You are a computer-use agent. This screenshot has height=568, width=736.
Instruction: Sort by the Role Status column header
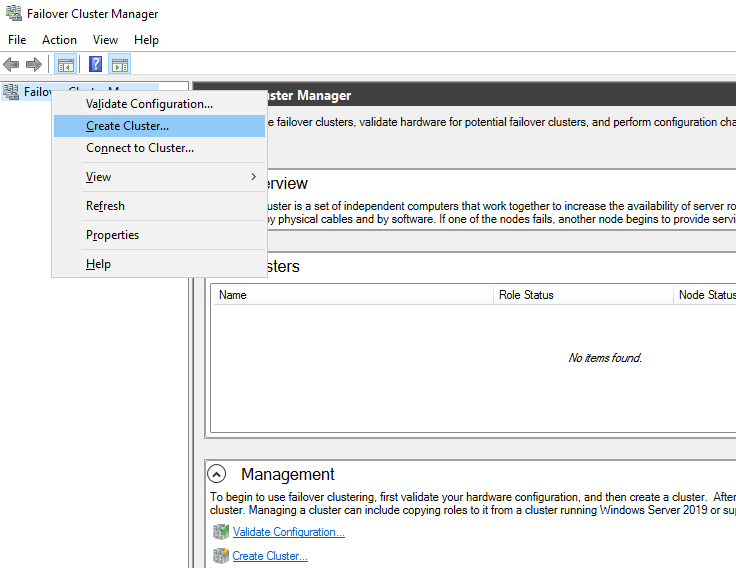(583, 295)
